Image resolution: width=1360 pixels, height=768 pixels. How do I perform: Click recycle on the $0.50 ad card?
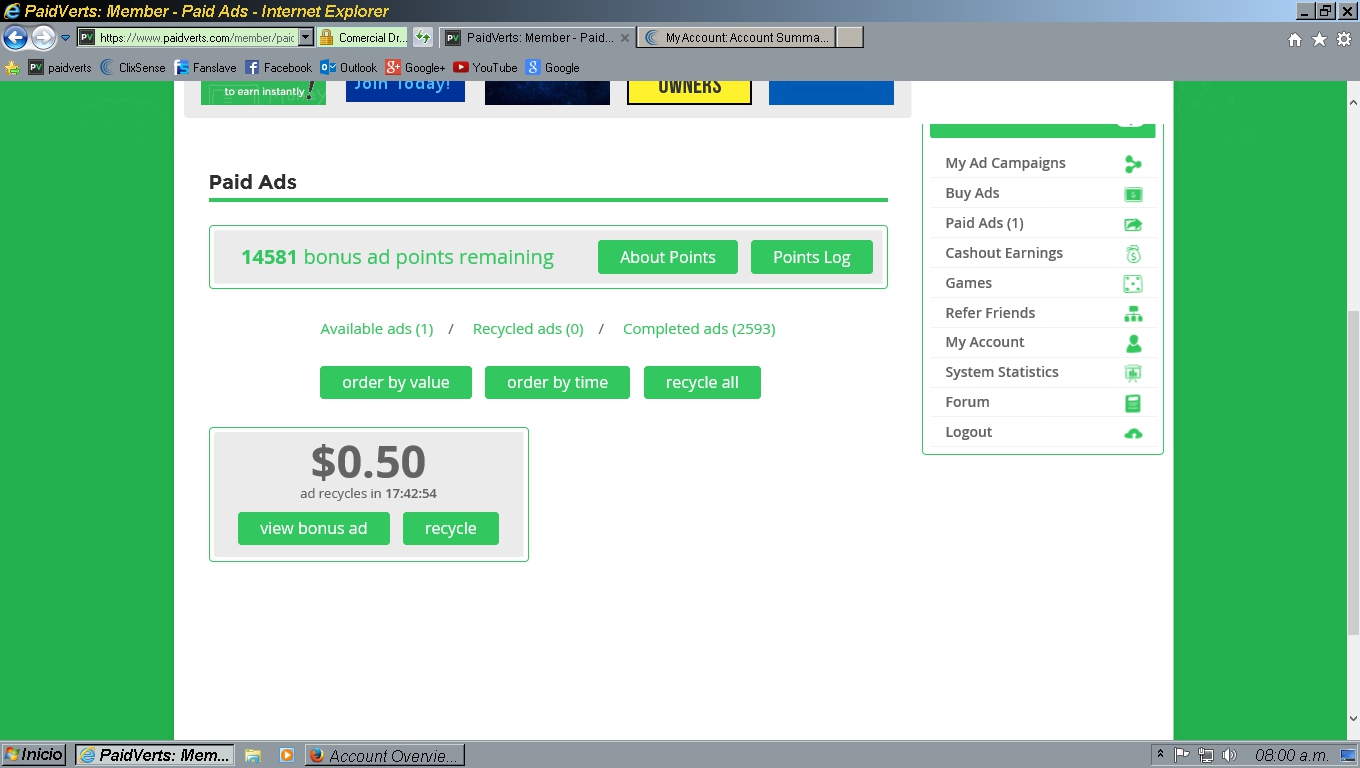pos(451,529)
